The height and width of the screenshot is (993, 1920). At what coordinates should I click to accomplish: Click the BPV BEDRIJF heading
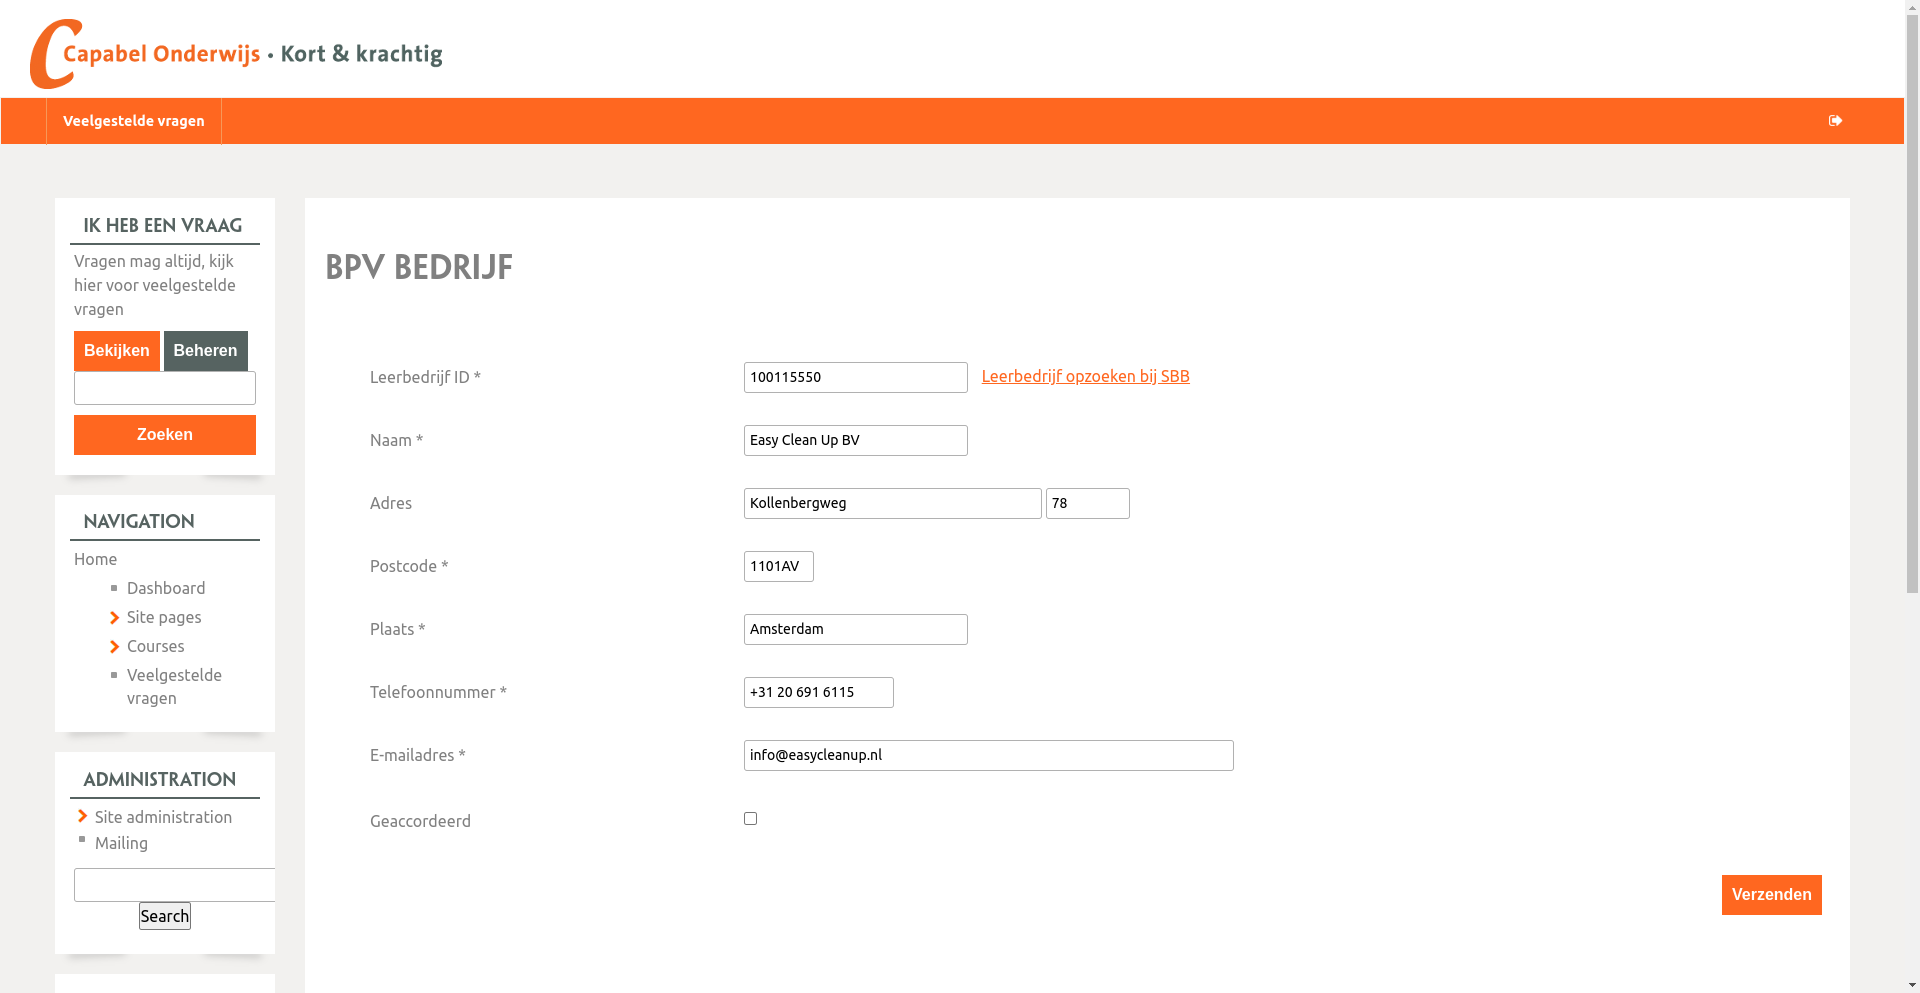(419, 267)
